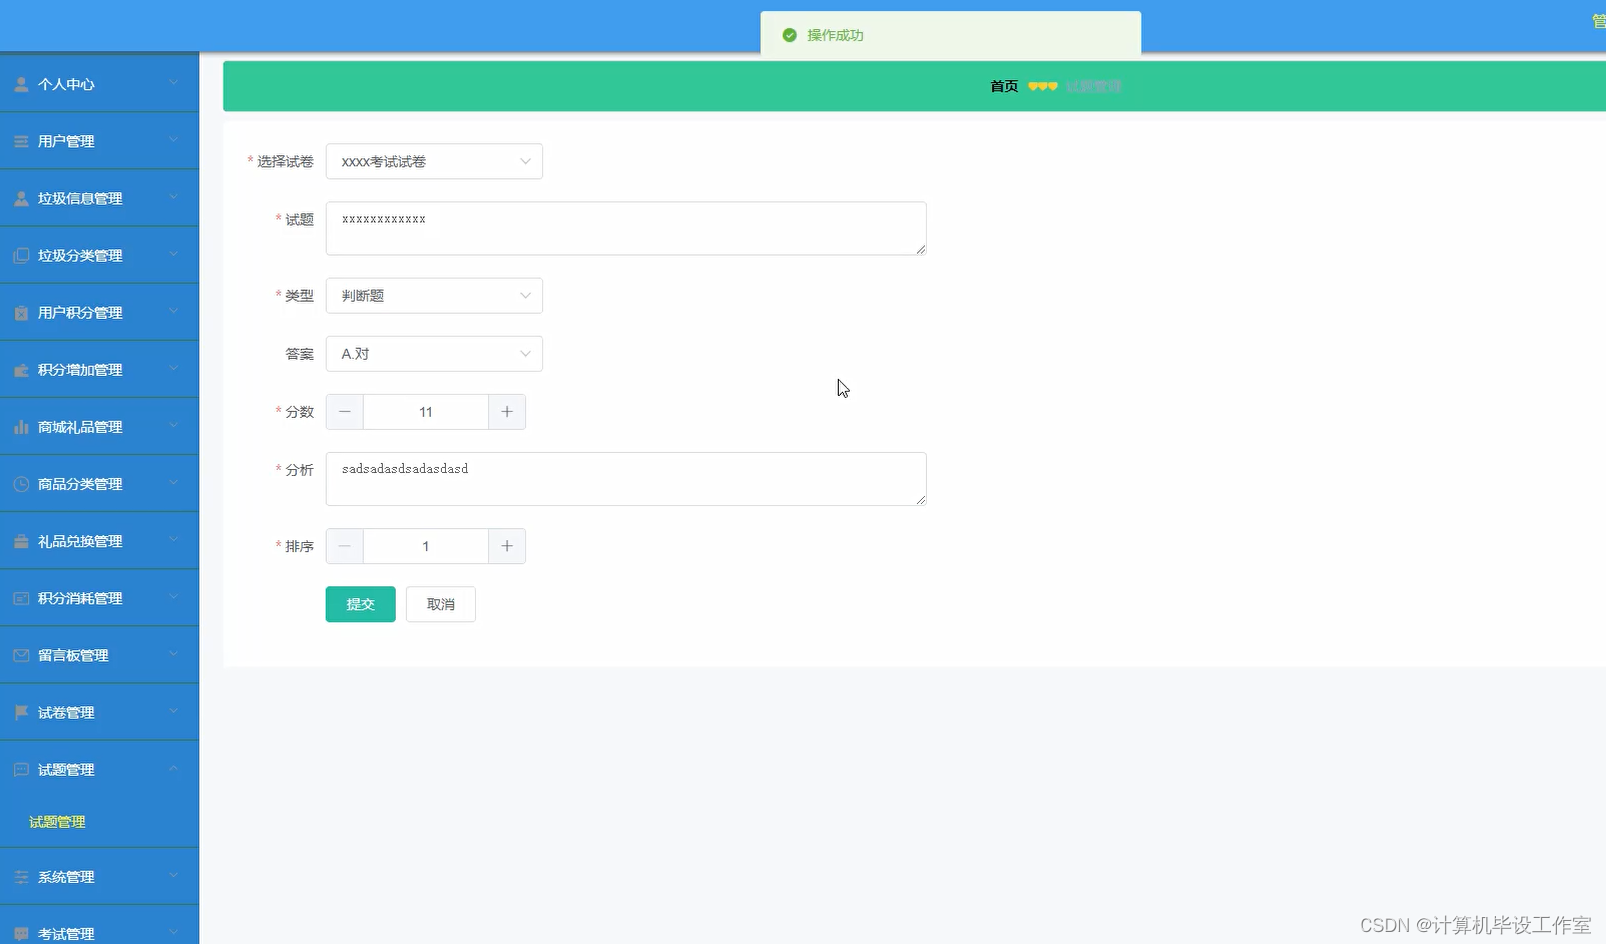This screenshot has width=1606, height=944.
Task: Click the 留言板管理 envelope icon
Action: tap(21, 655)
